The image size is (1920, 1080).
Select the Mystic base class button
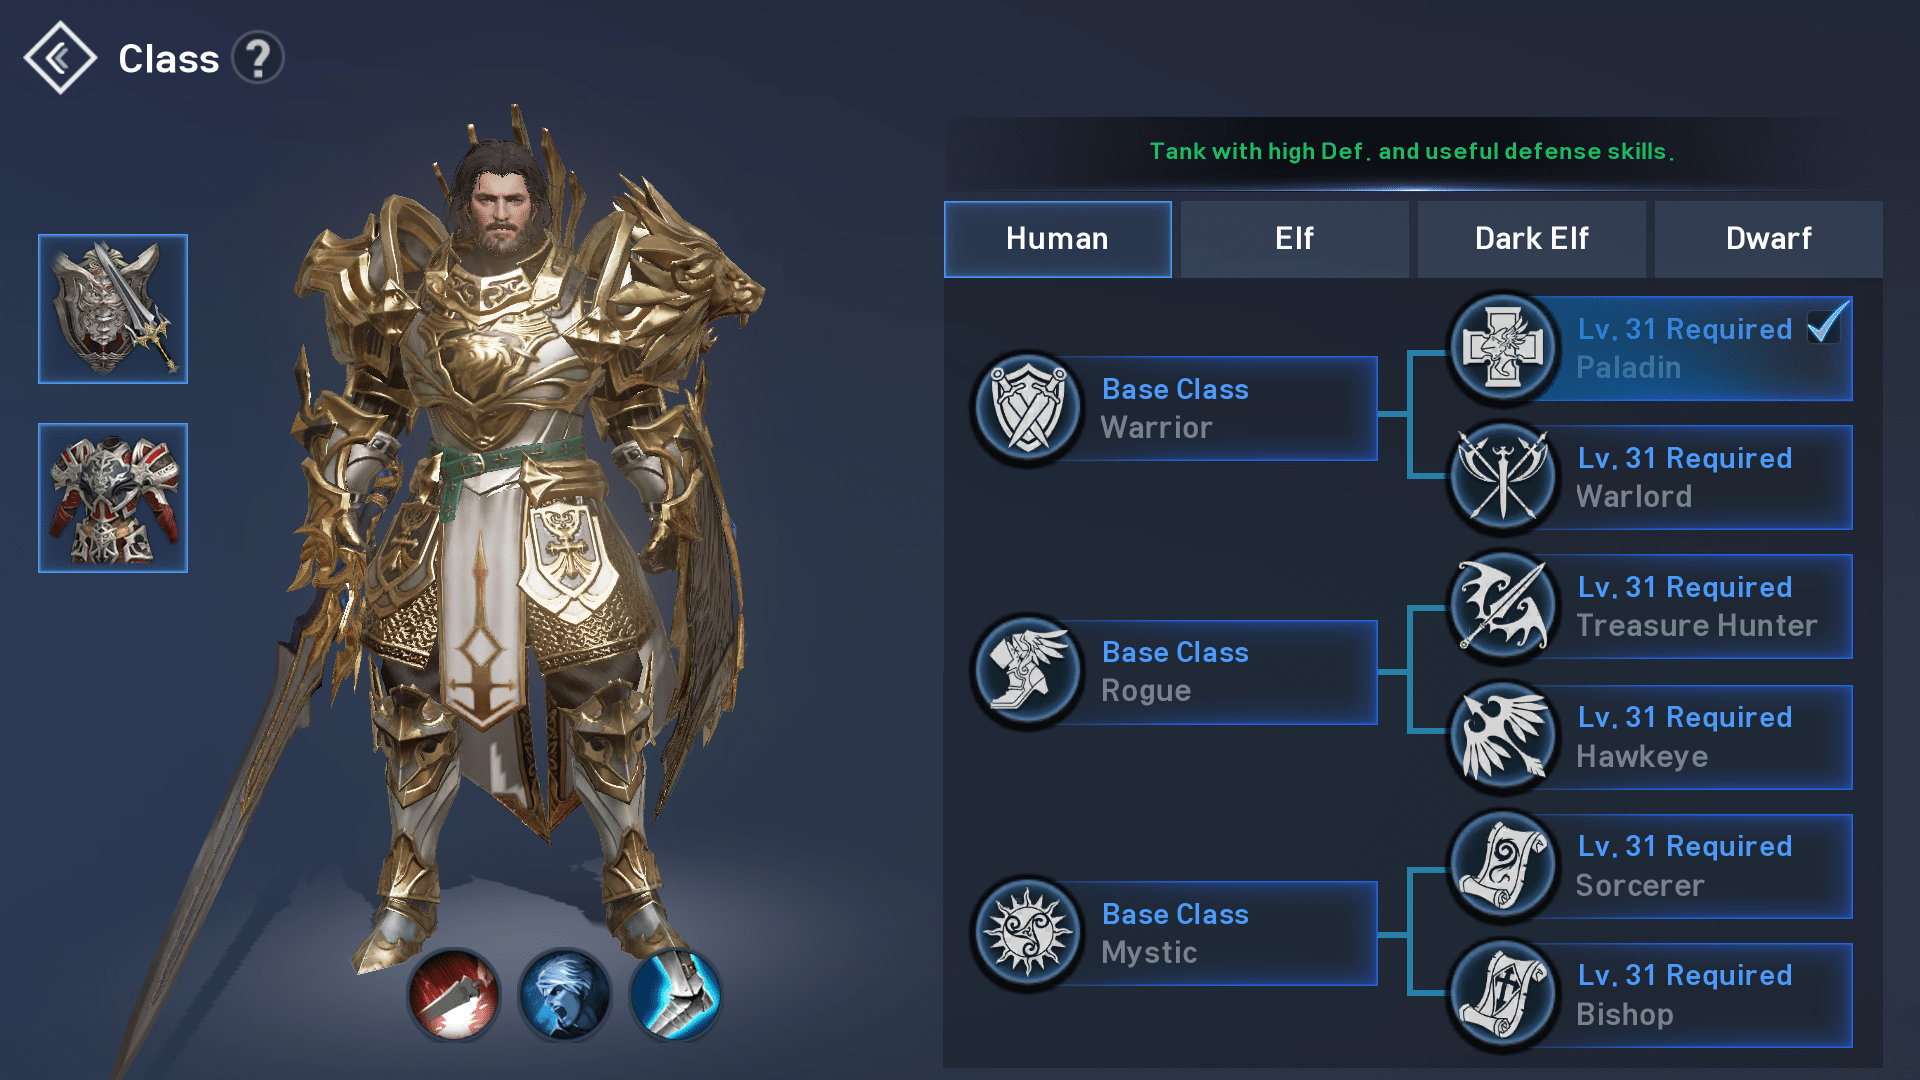point(1175,933)
